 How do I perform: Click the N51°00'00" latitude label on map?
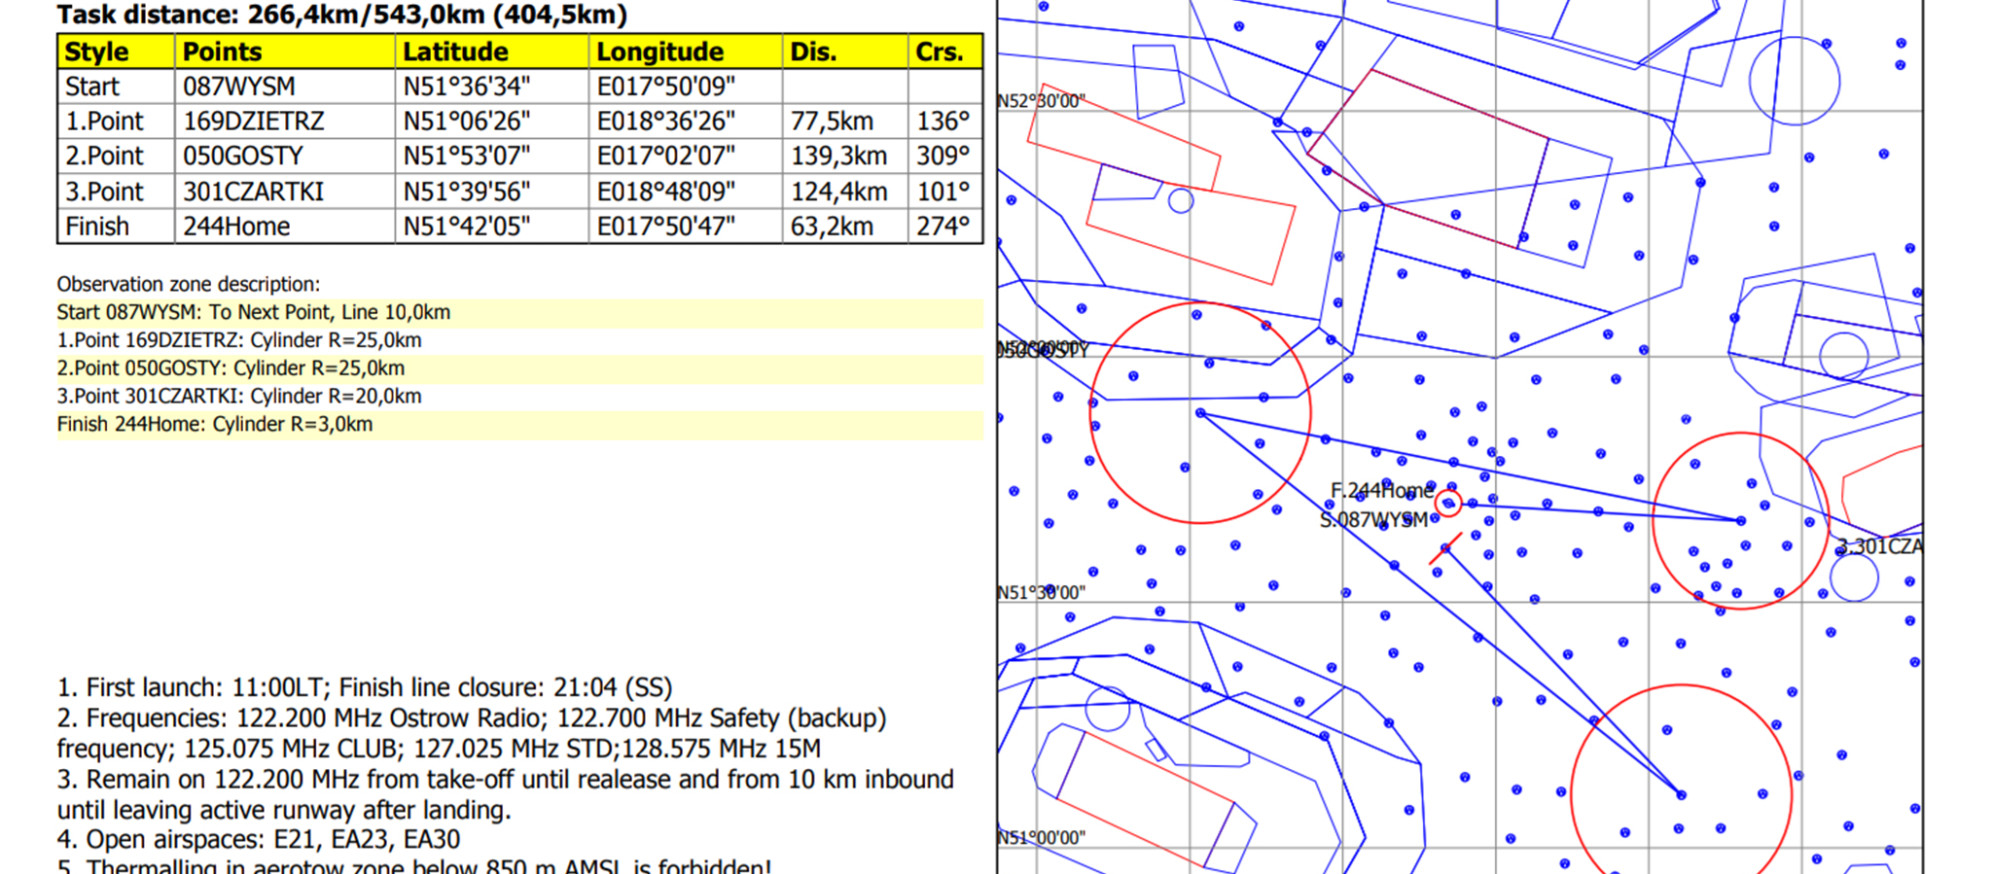1041,838
